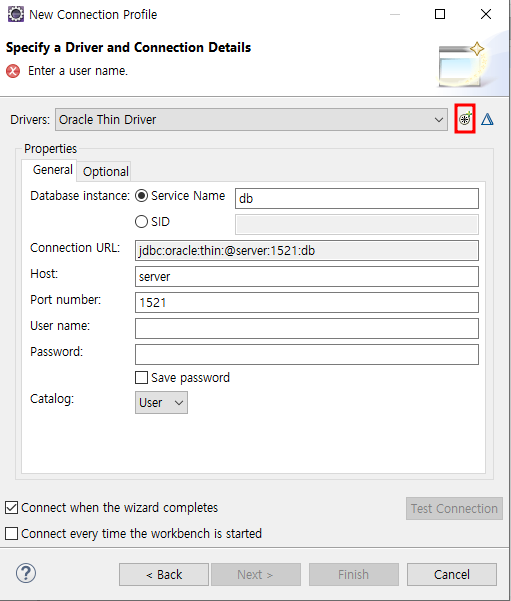Click the Test Connection button

[454, 509]
